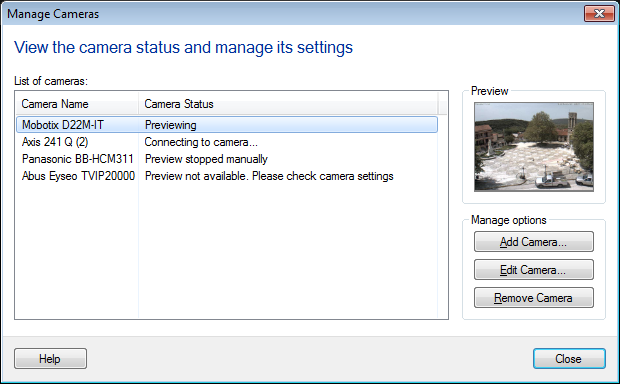Click 'Preview stopped manually' status text
Image resolution: width=620 pixels, height=384 pixels.
[x=206, y=159]
